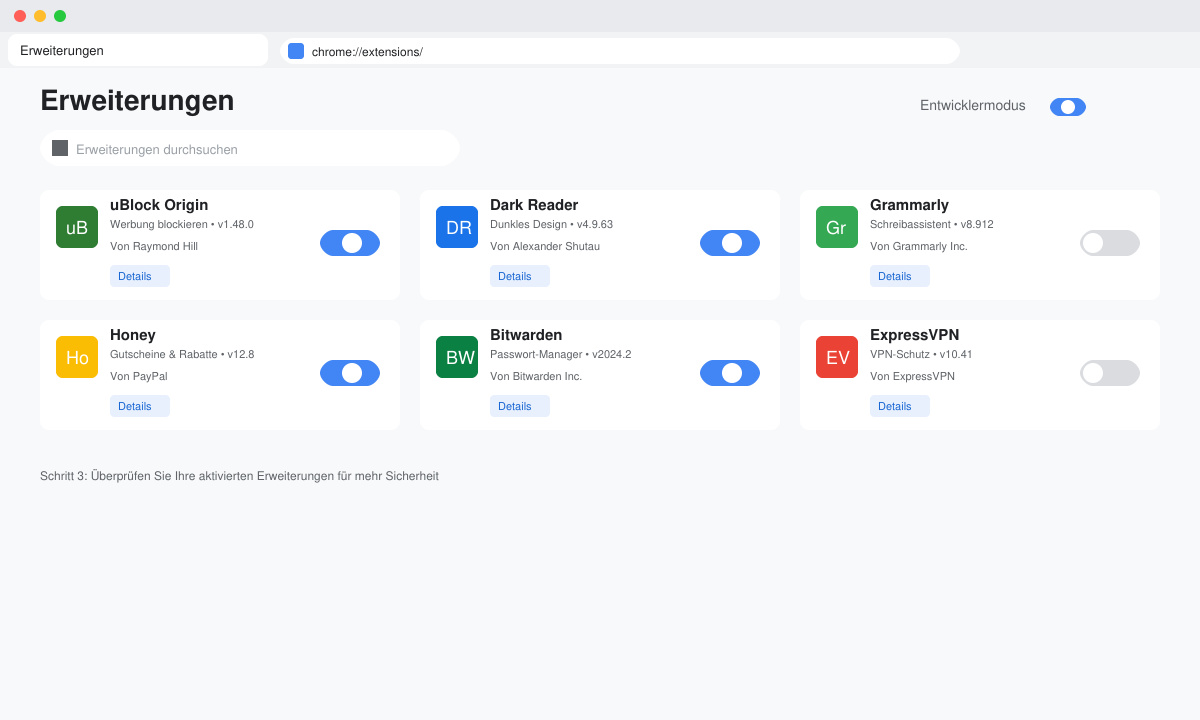This screenshot has width=1200, height=720.
Task: Minimize window using yellow button
Action: [x=40, y=16]
